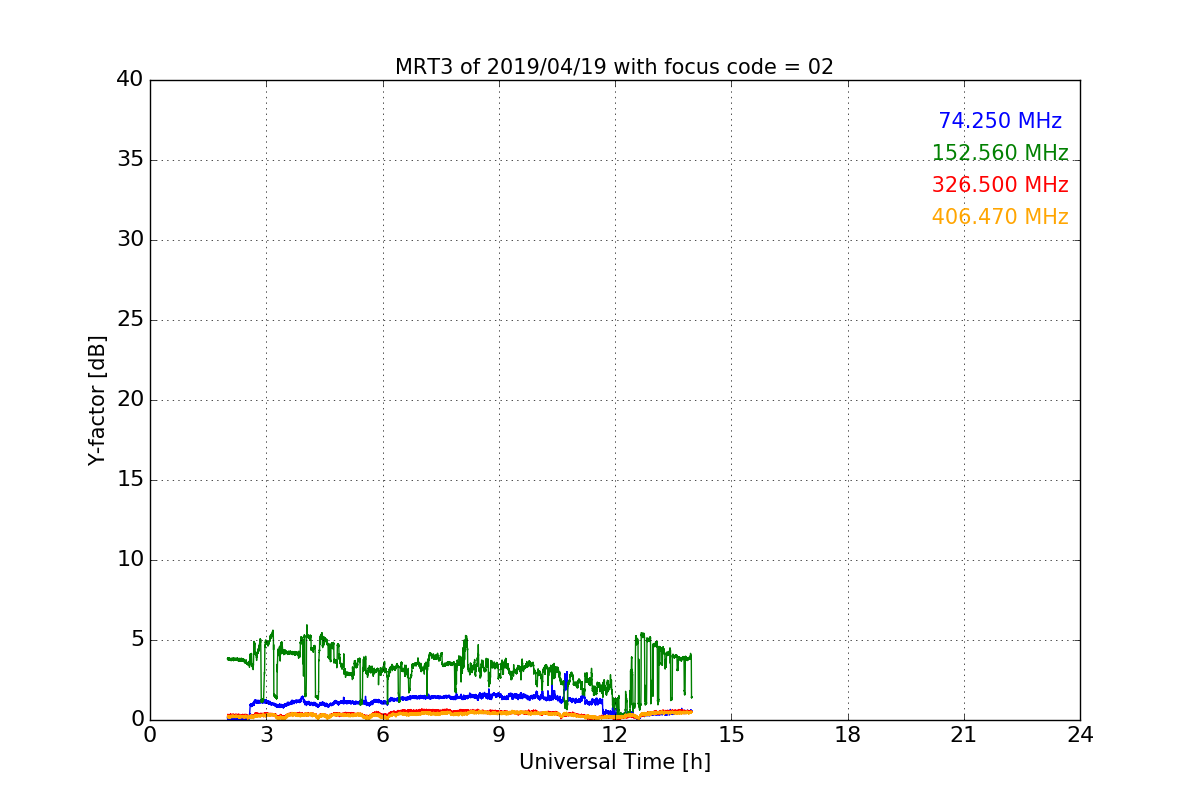Click x-axis tick label 12
1200x800 pixels.
pos(615,735)
